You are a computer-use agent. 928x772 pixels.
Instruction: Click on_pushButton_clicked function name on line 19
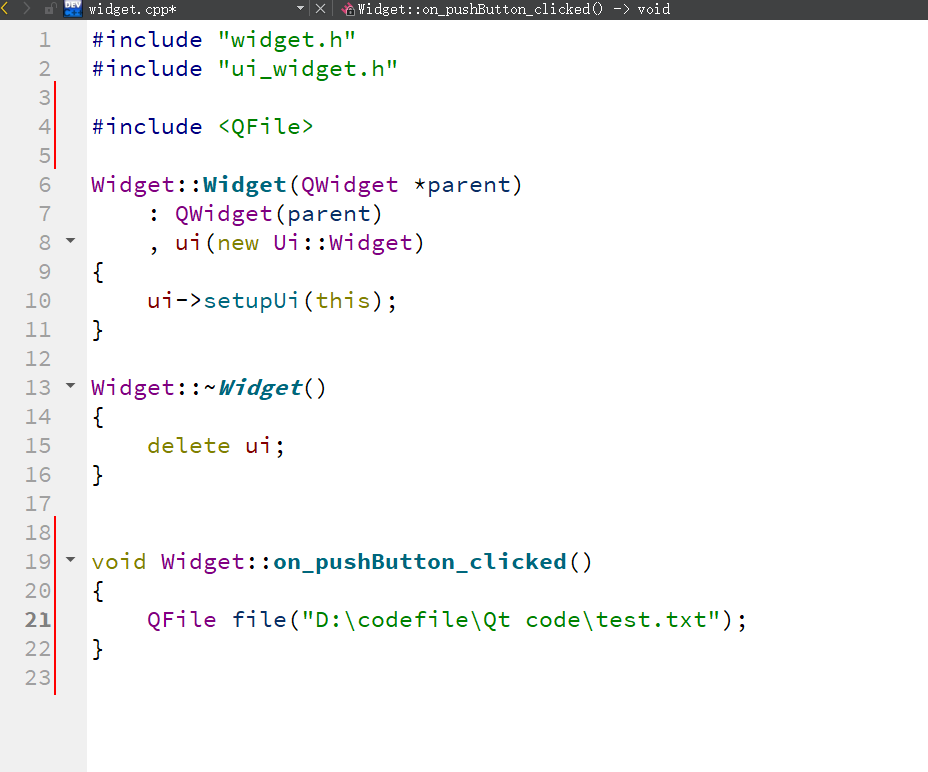pyautogui.click(x=420, y=562)
